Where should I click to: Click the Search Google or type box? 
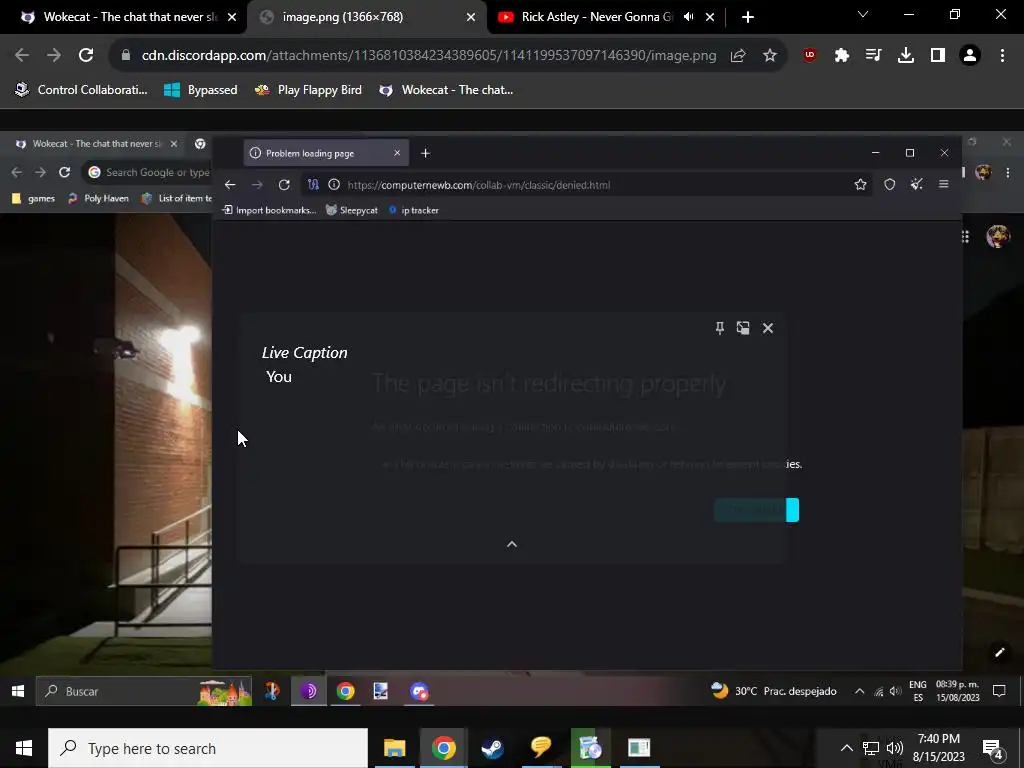tap(149, 172)
